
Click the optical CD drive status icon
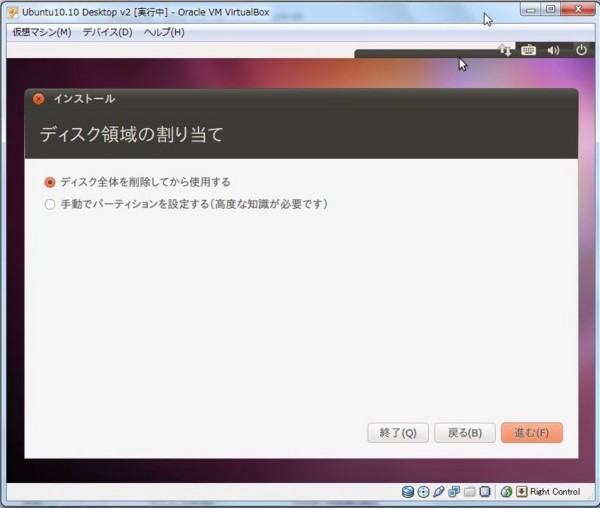[423, 492]
